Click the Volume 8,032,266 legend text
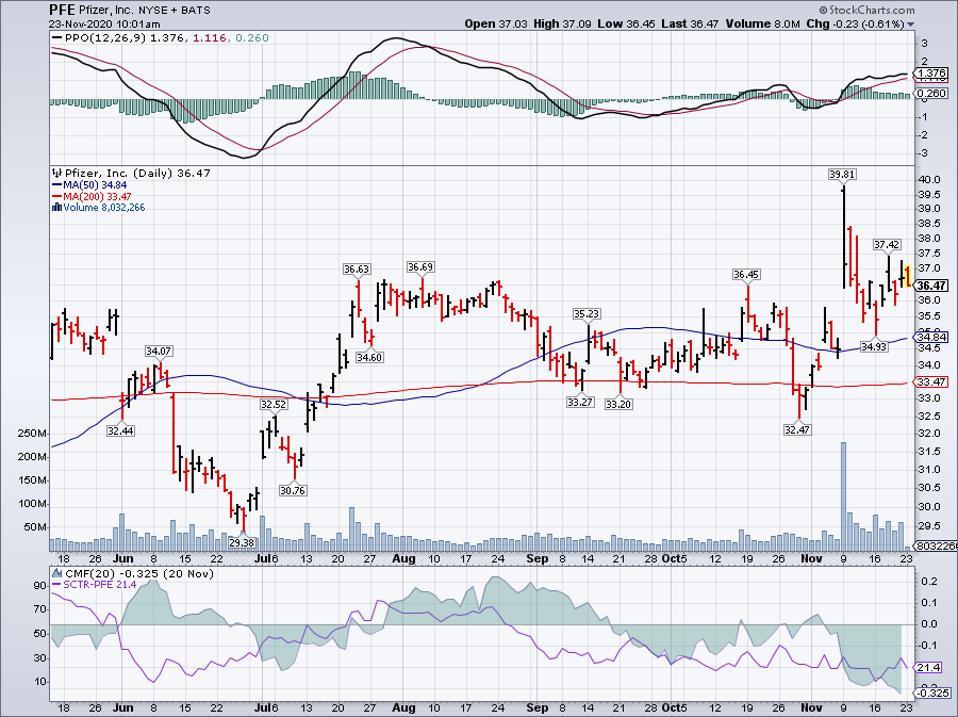 tap(104, 208)
